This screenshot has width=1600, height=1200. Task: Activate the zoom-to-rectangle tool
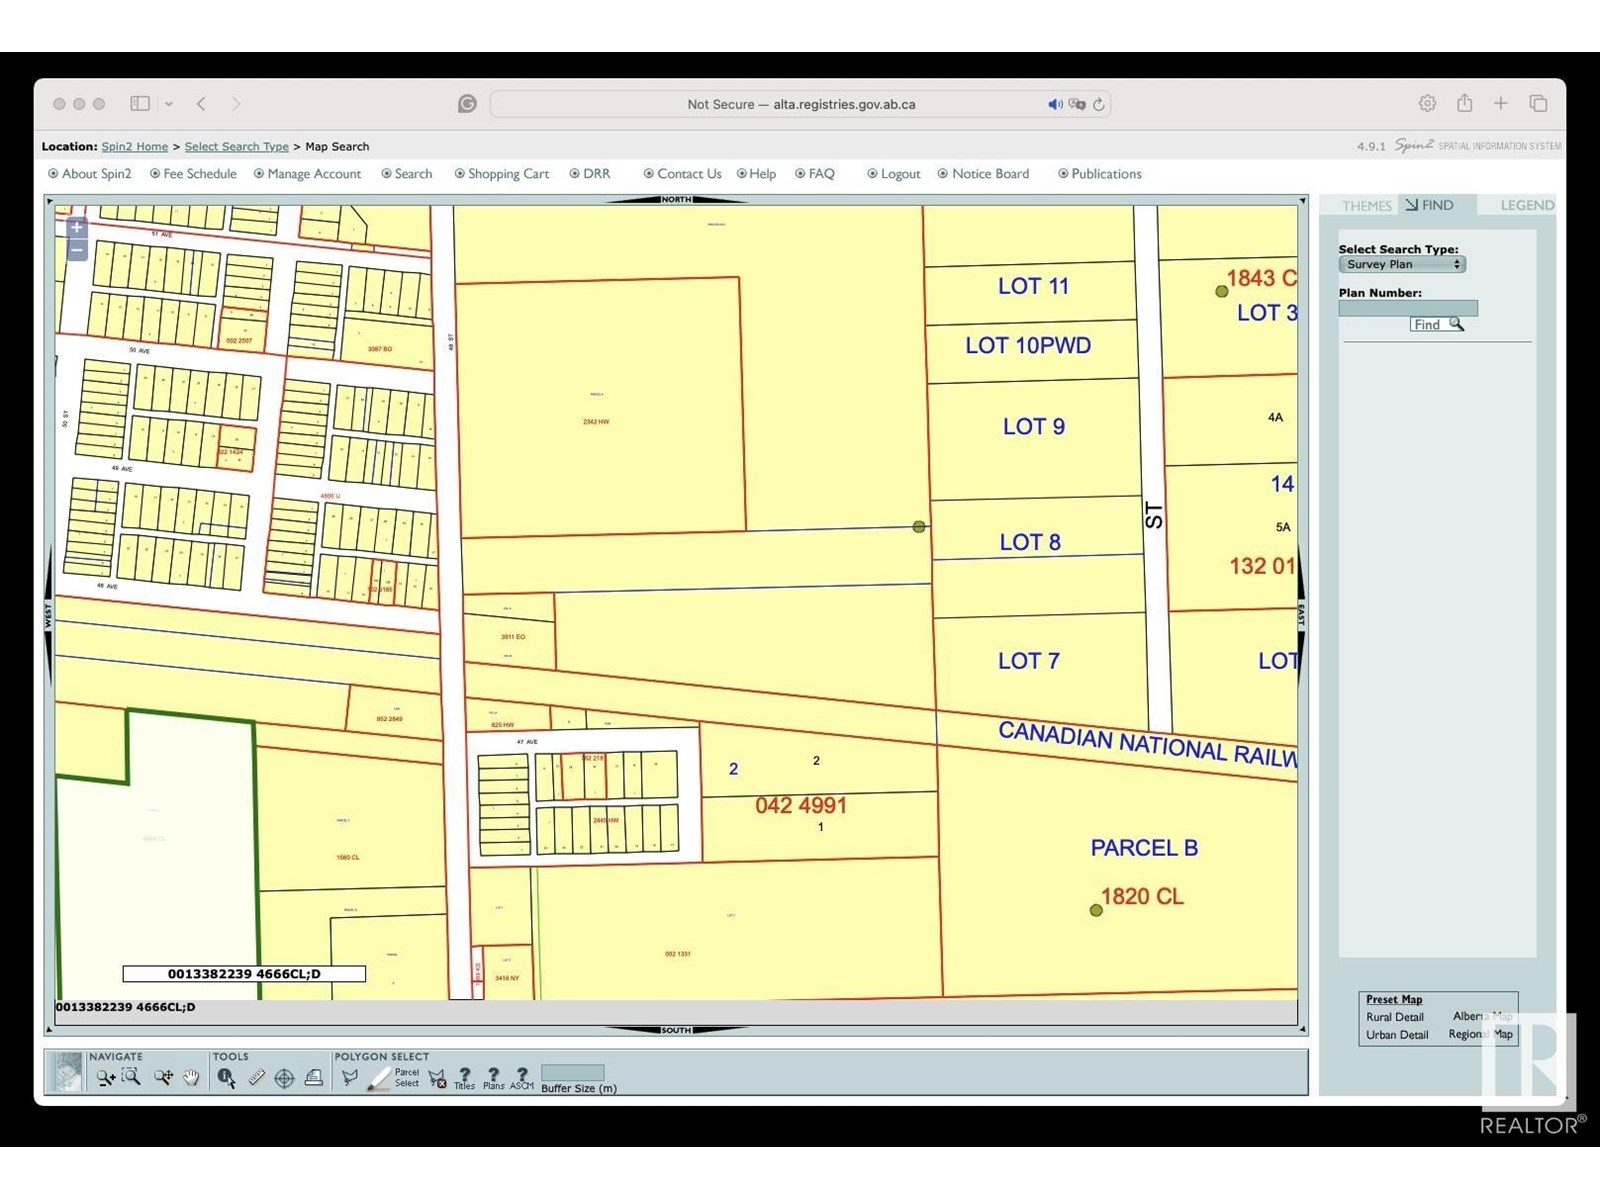(131, 1077)
